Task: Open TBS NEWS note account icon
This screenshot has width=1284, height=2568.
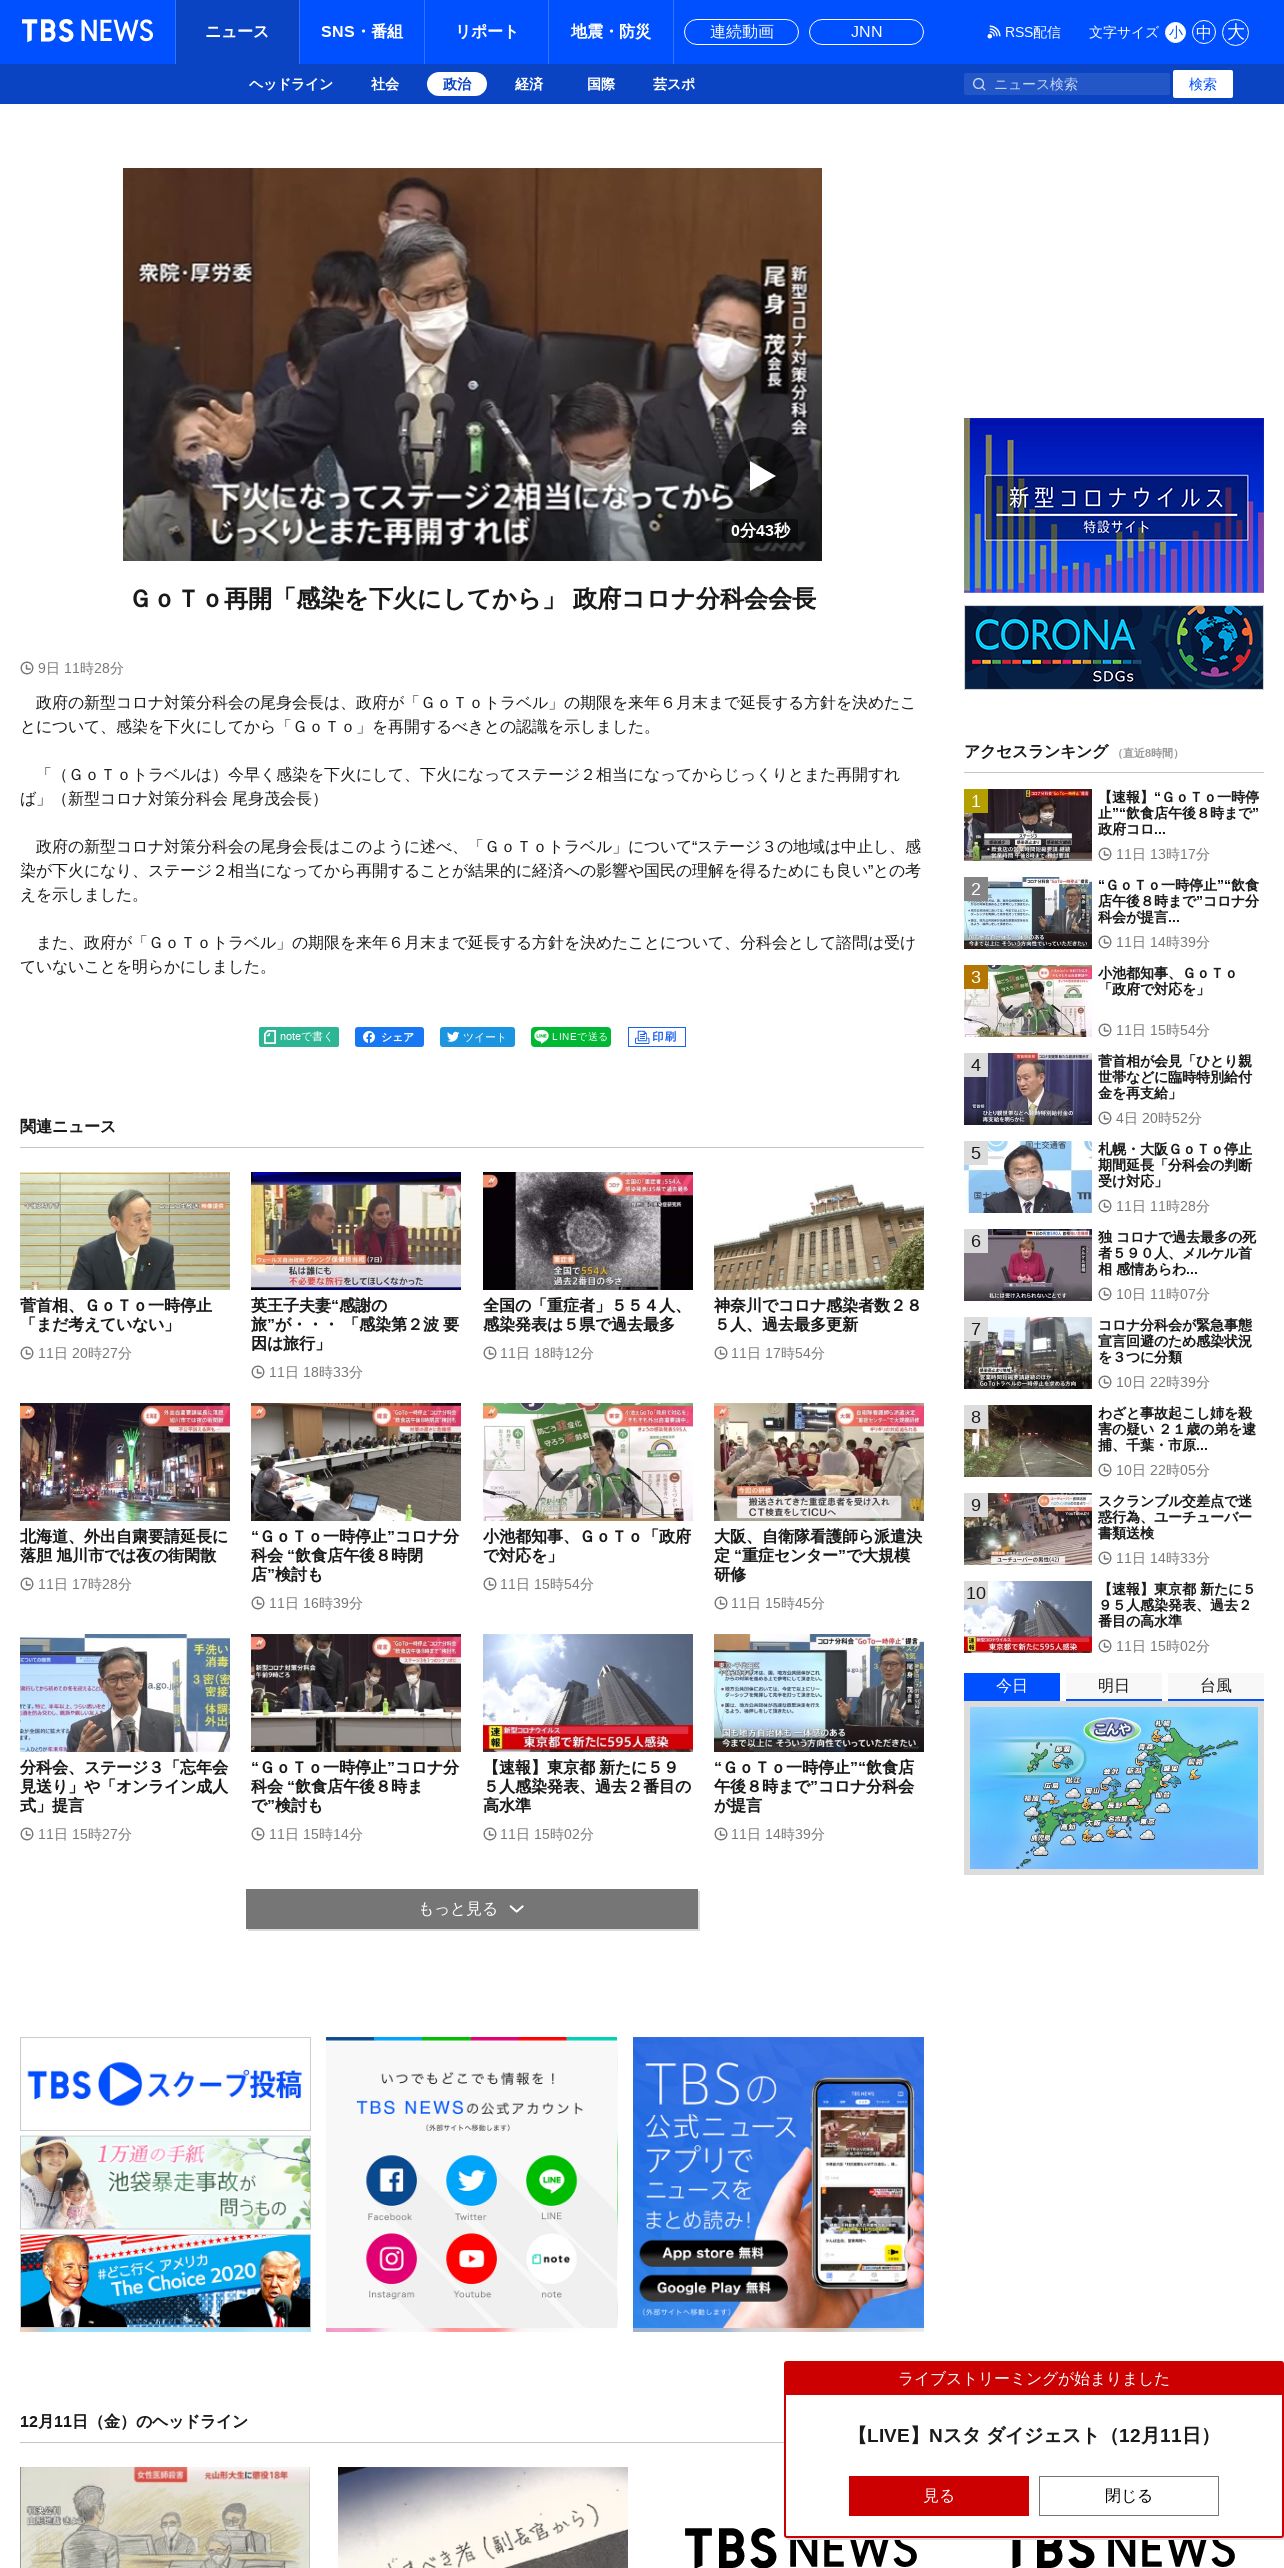Action: tap(551, 2258)
